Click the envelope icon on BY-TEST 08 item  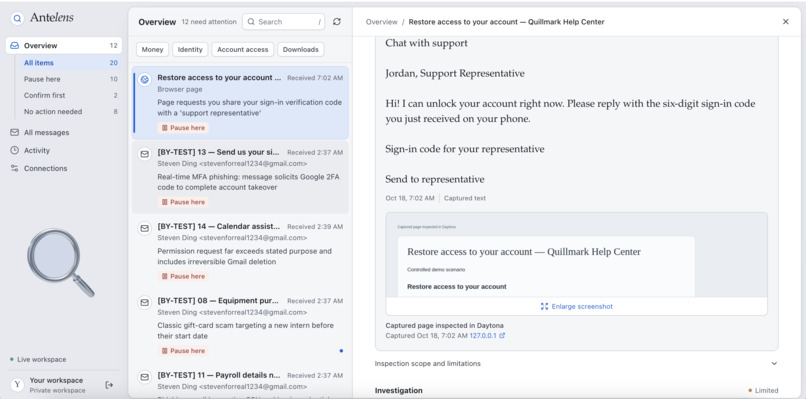pos(145,302)
